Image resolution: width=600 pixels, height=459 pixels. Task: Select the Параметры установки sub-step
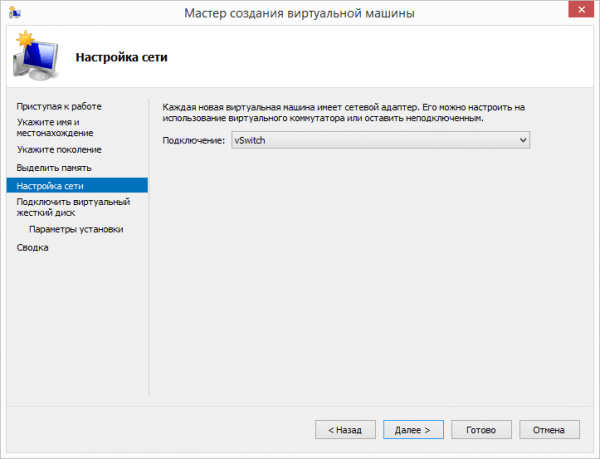pos(76,229)
